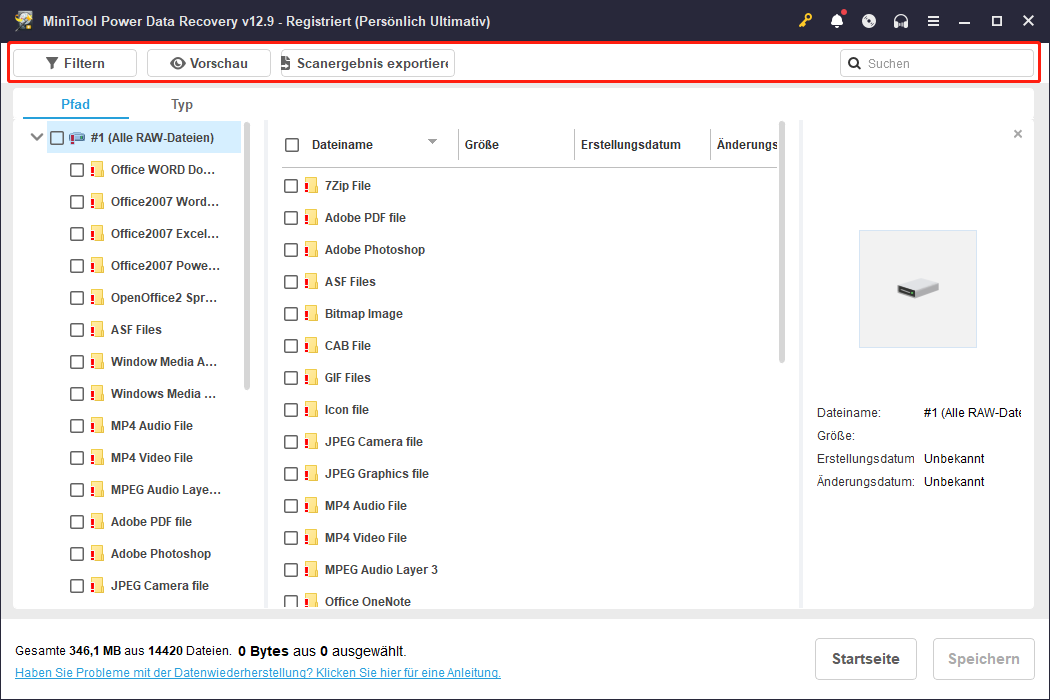The image size is (1050, 700).
Task: Click folder icon next to Icon file
Action: pyautogui.click(x=311, y=409)
